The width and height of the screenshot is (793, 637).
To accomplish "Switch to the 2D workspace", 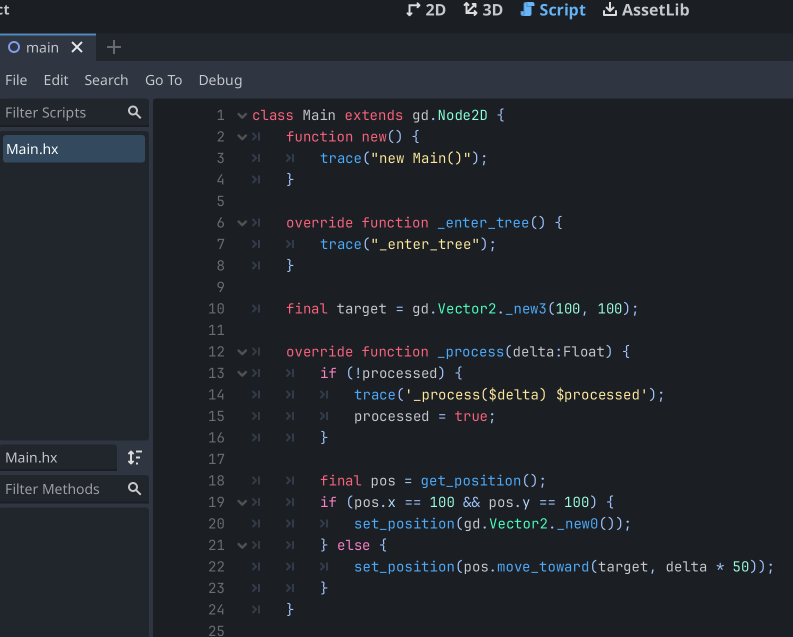I will coord(426,10).
